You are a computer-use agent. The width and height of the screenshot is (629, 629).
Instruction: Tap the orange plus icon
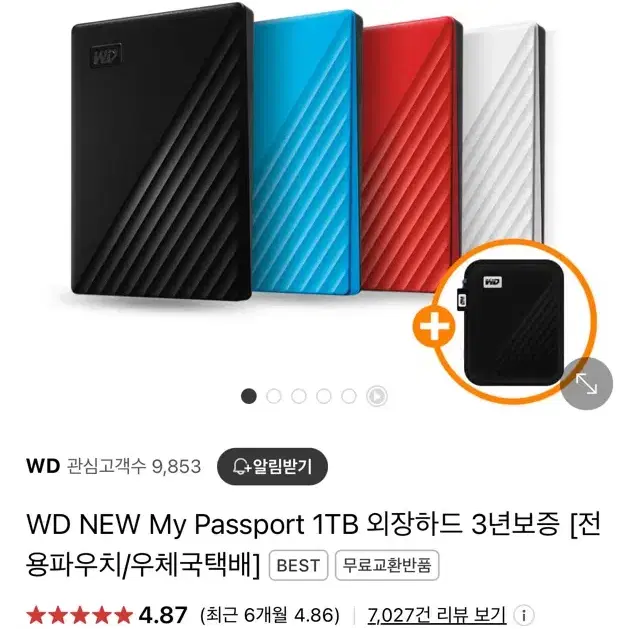coord(434,327)
